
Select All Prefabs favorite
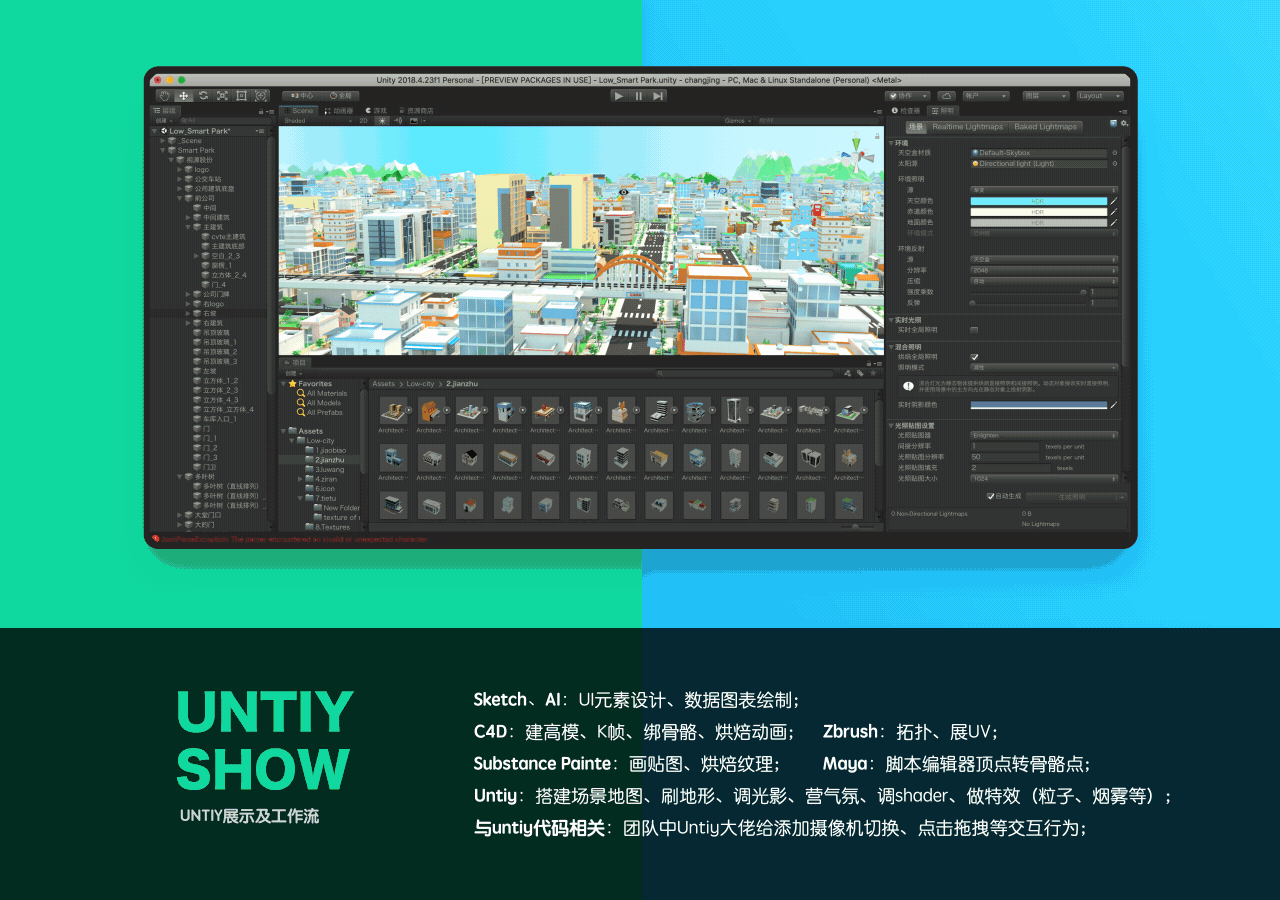click(x=324, y=412)
